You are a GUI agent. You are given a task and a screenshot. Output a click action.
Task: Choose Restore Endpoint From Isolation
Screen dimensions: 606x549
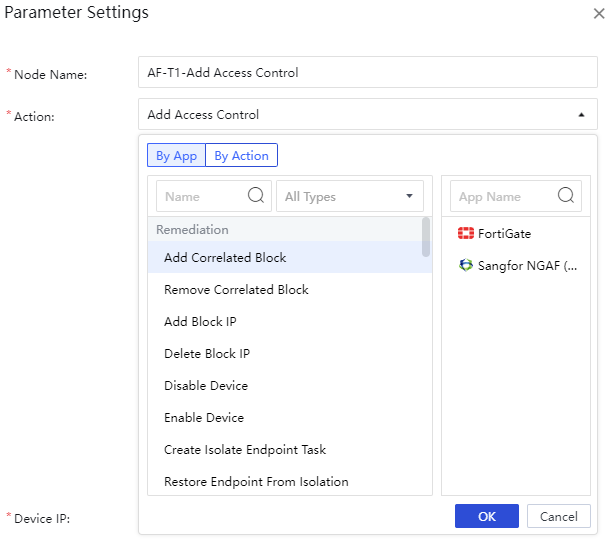(256, 482)
